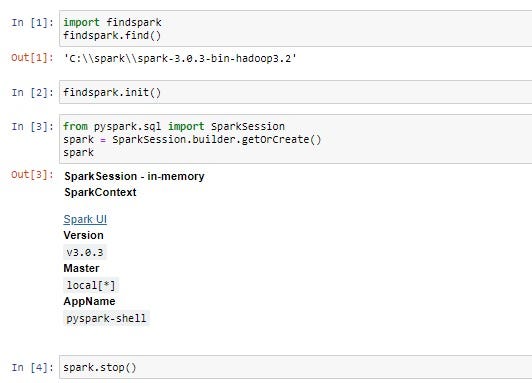The height and width of the screenshot is (383, 532).
Task: Select the In [4] cell prompt
Action: [33, 367]
